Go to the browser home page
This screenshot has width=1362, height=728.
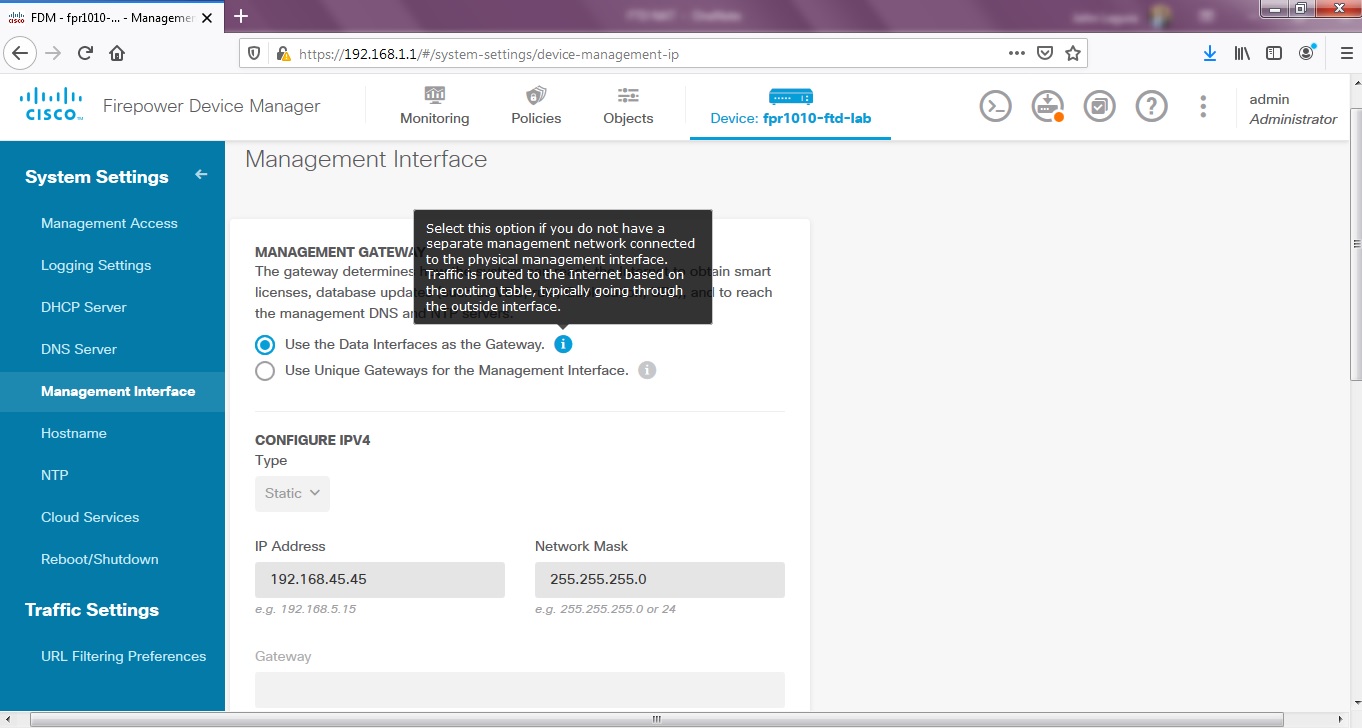[x=117, y=54]
